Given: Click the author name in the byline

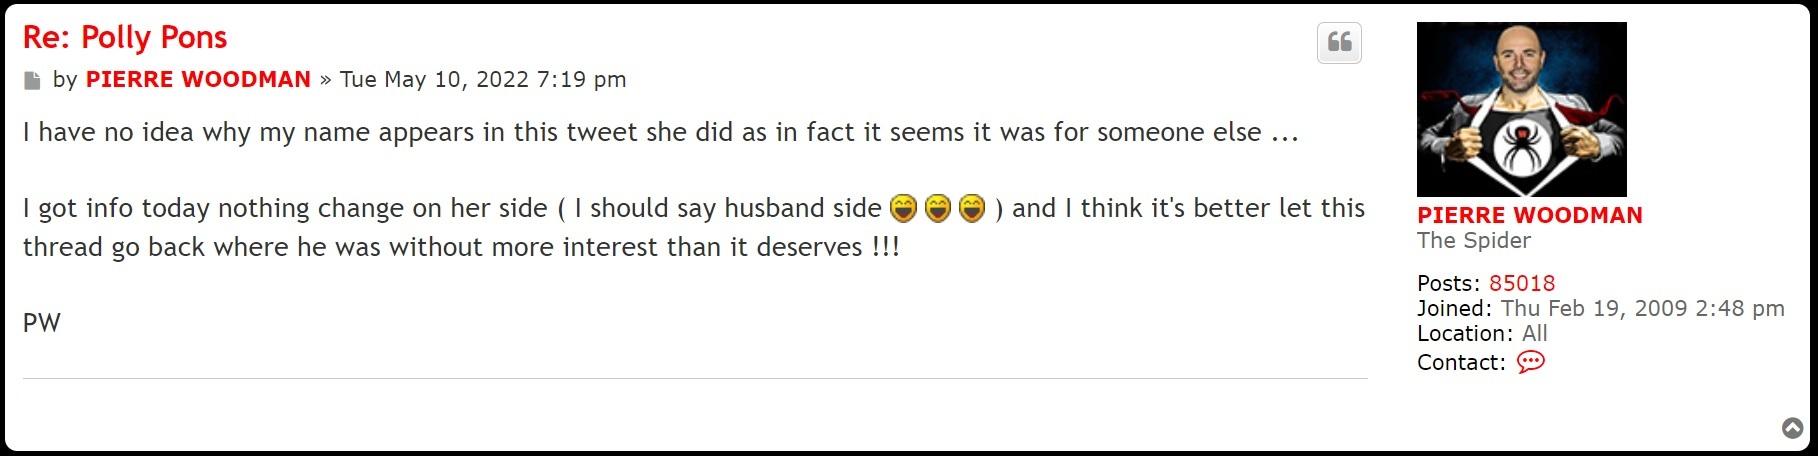Looking at the screenshot, I should [198, 80].
